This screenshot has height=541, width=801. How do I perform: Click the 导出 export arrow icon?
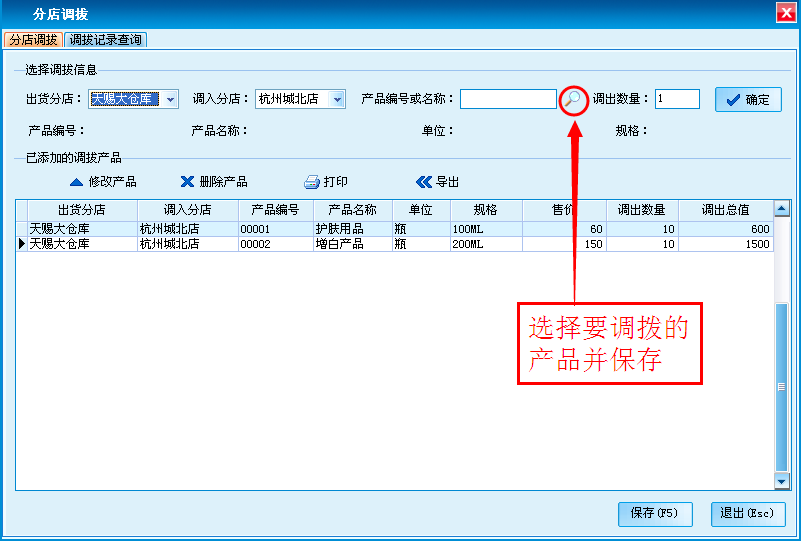pos(423,182)
